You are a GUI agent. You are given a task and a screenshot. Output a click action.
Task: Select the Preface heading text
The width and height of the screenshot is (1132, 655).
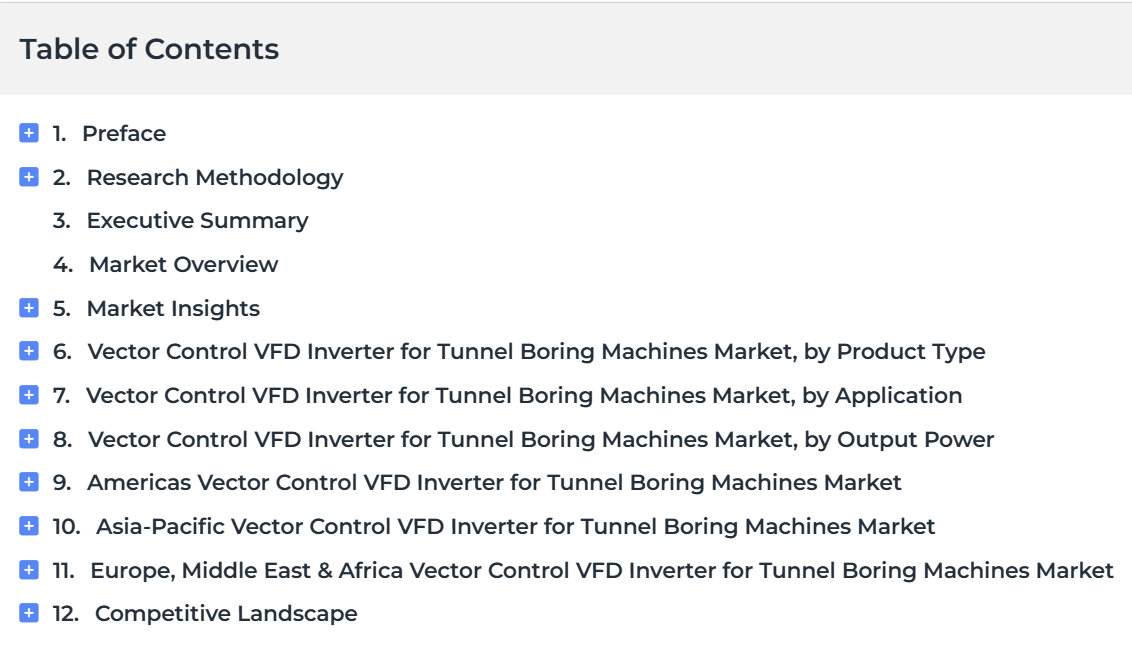point(124,134)
